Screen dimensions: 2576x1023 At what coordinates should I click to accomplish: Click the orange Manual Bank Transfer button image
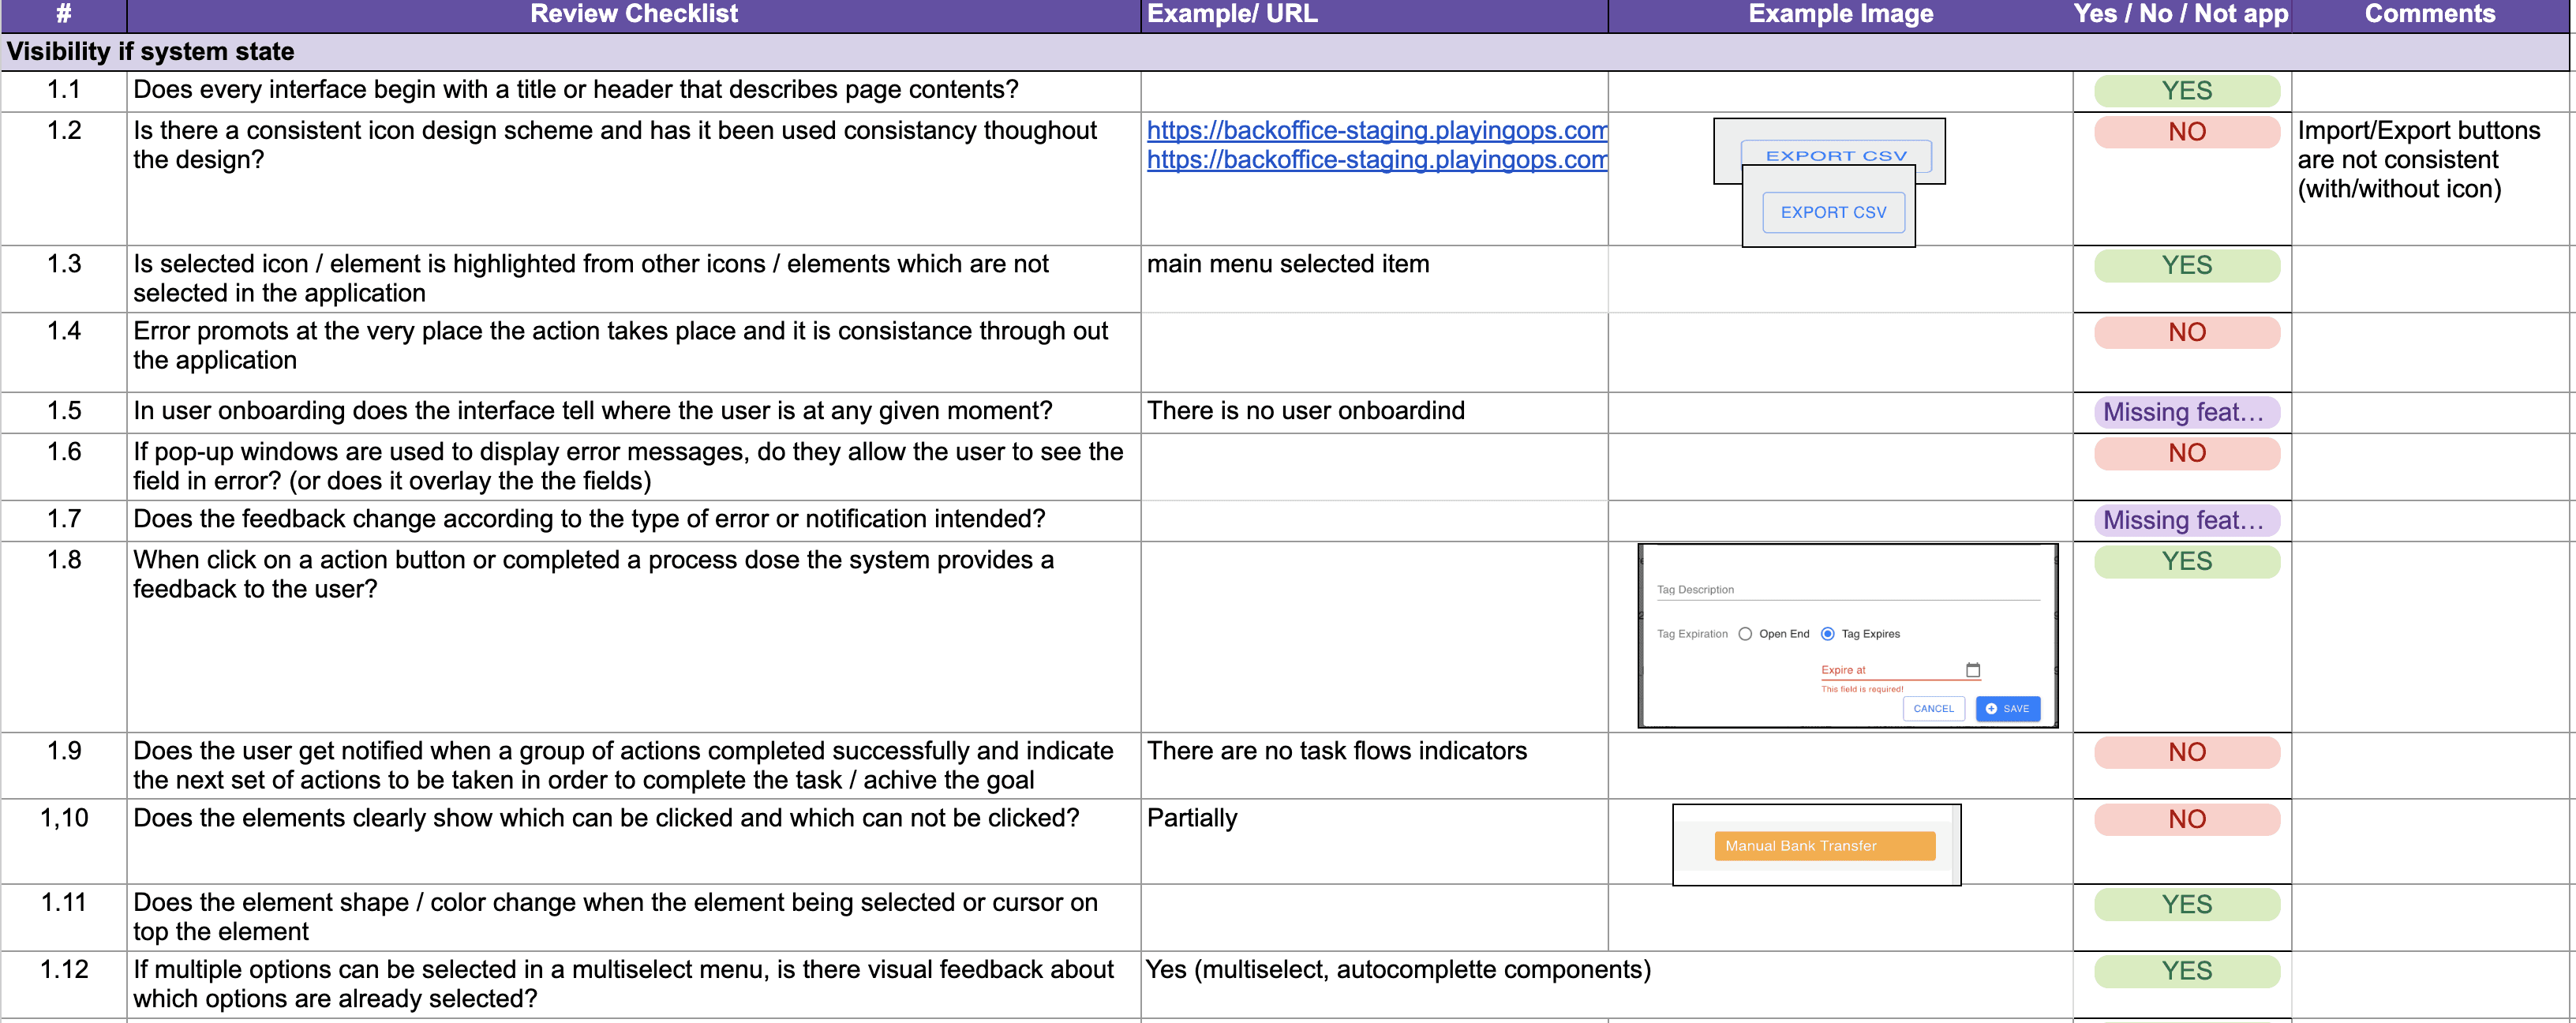coord(1824,846)
